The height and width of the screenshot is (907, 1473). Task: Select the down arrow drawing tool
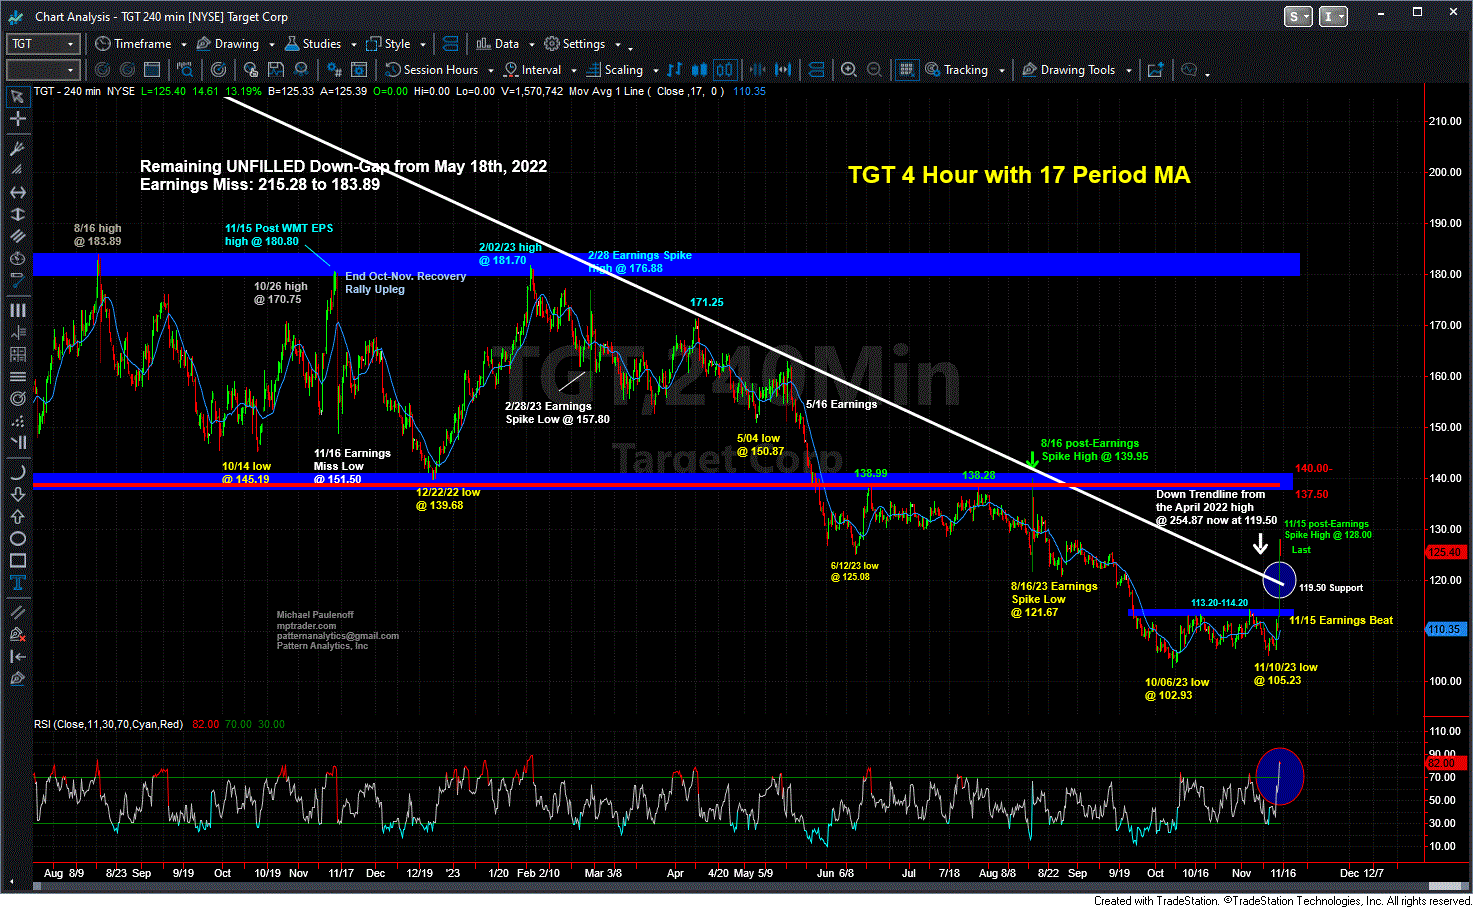[x=17, y=494]
